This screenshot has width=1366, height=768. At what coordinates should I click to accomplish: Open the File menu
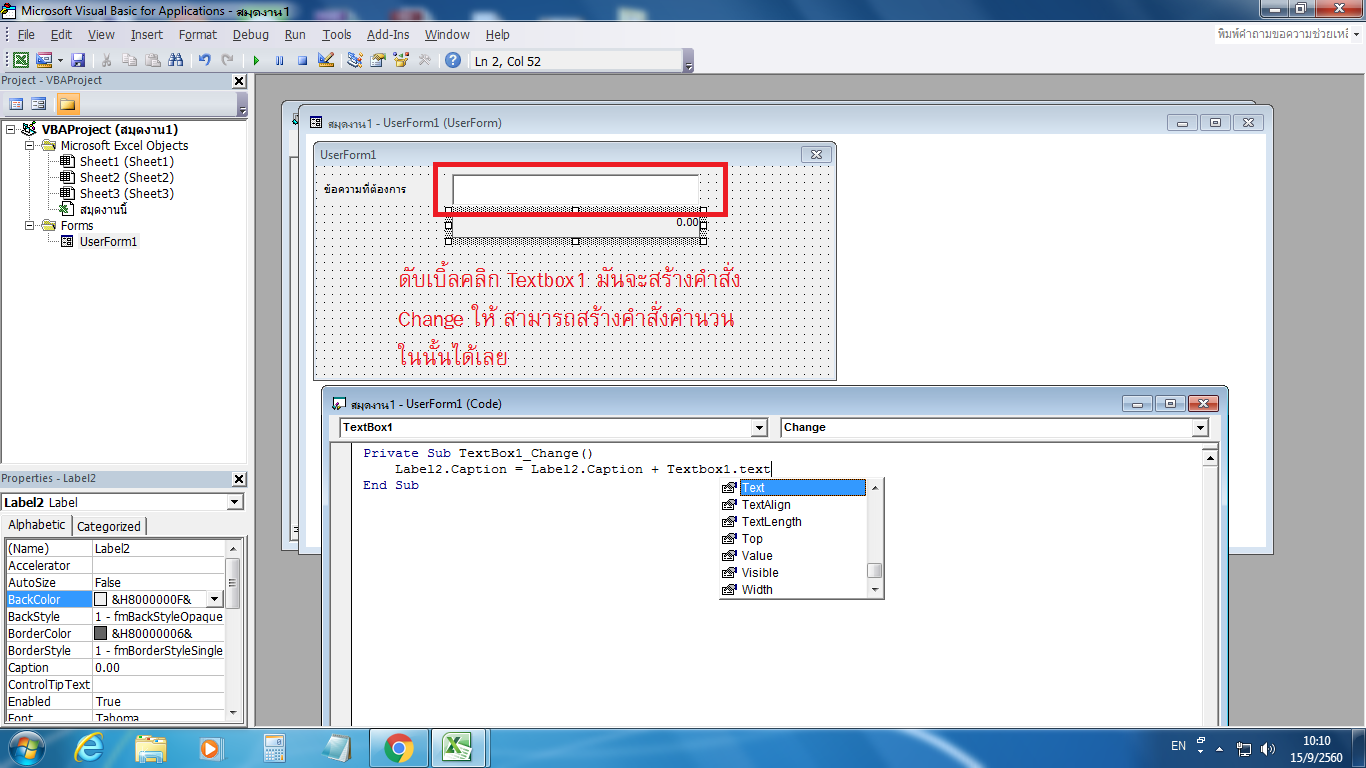tap(26, 34)
